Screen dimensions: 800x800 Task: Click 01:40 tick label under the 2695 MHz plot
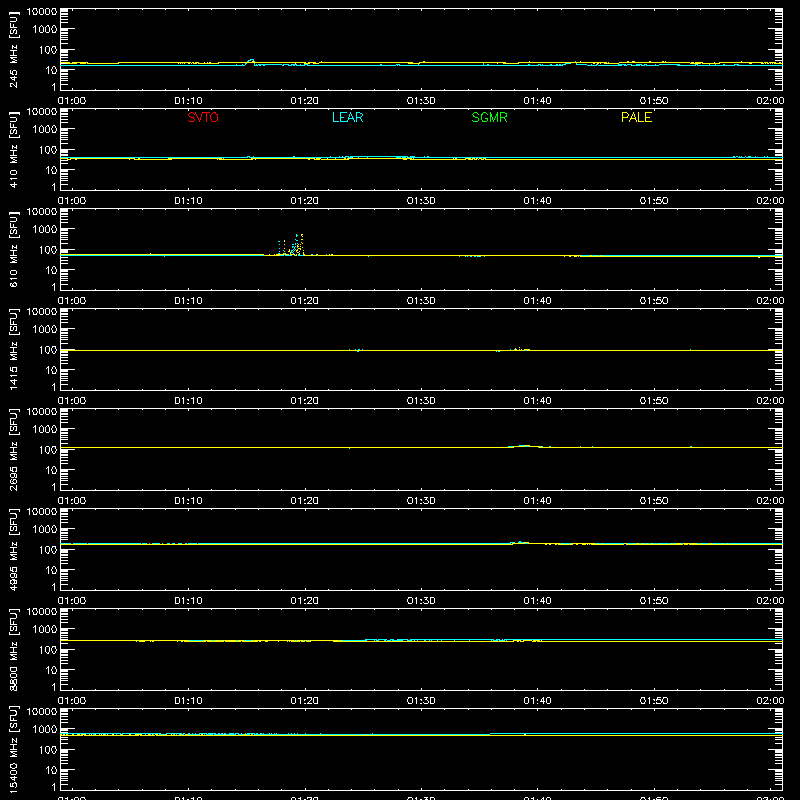(537, 501)
